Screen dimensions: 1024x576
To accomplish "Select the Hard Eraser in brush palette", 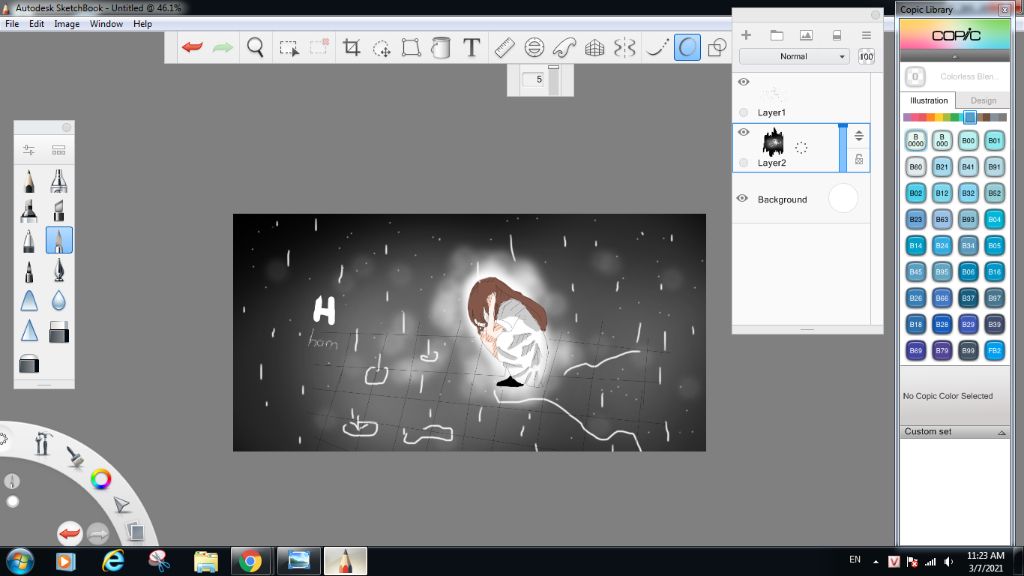I will 59,332.
